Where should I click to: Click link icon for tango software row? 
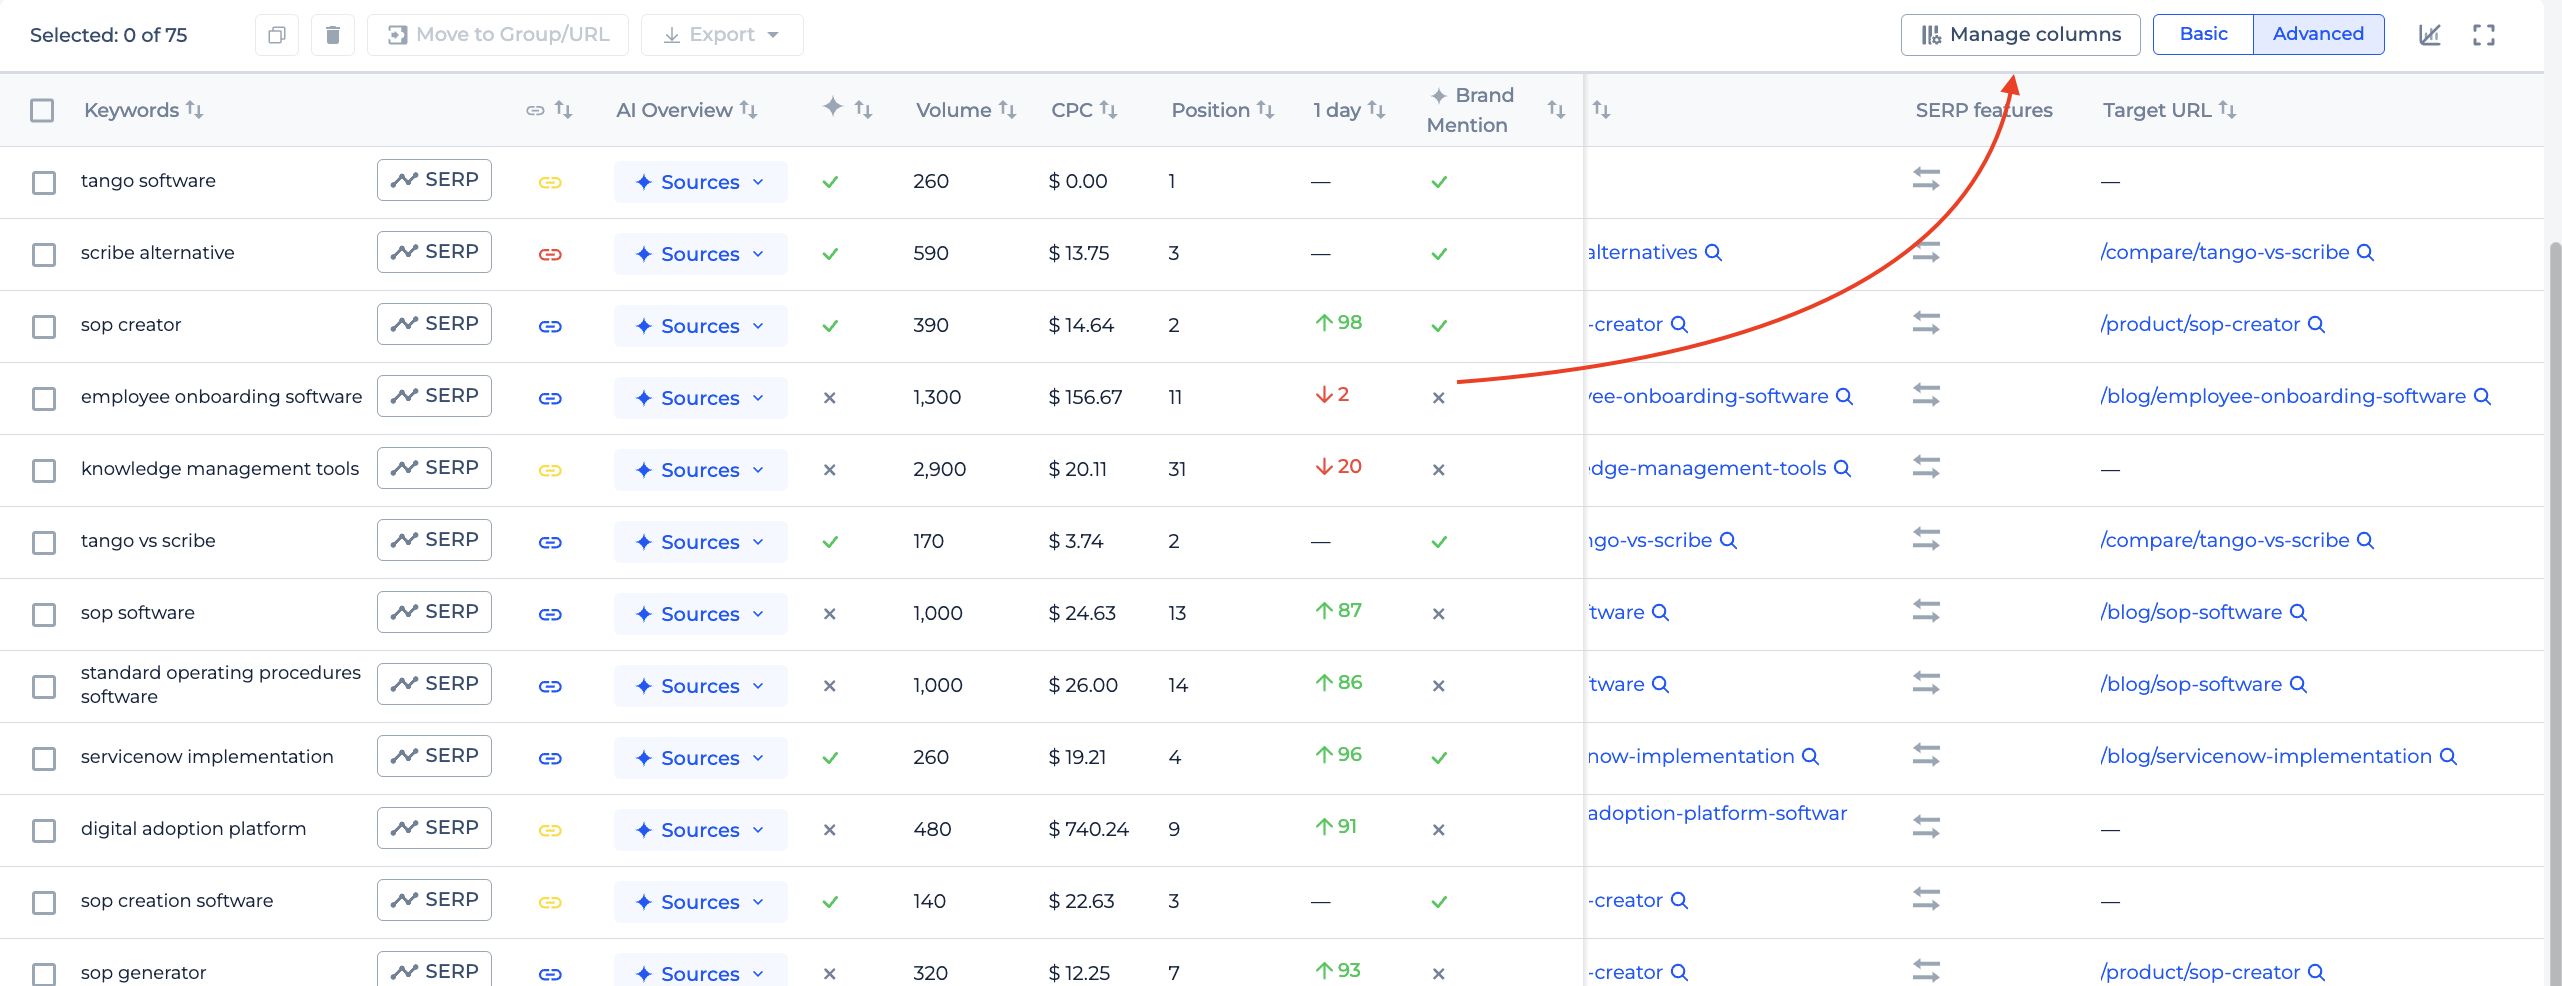(x=550, y=182)
